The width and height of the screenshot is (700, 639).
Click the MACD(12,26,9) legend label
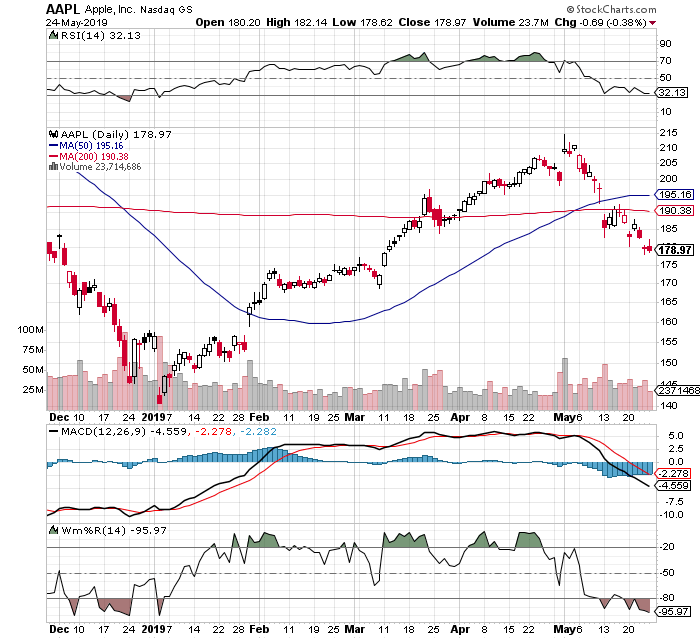tap(103, 432)
